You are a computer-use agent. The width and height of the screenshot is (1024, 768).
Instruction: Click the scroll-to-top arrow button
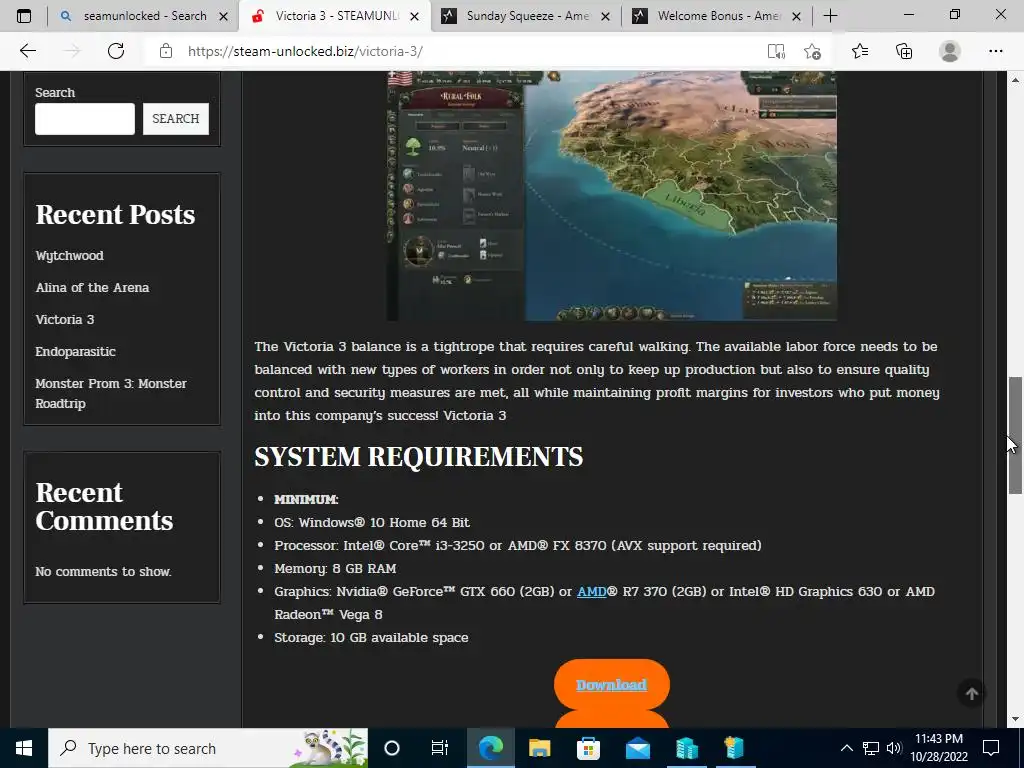pyautogui.click(x=972, y=694)
